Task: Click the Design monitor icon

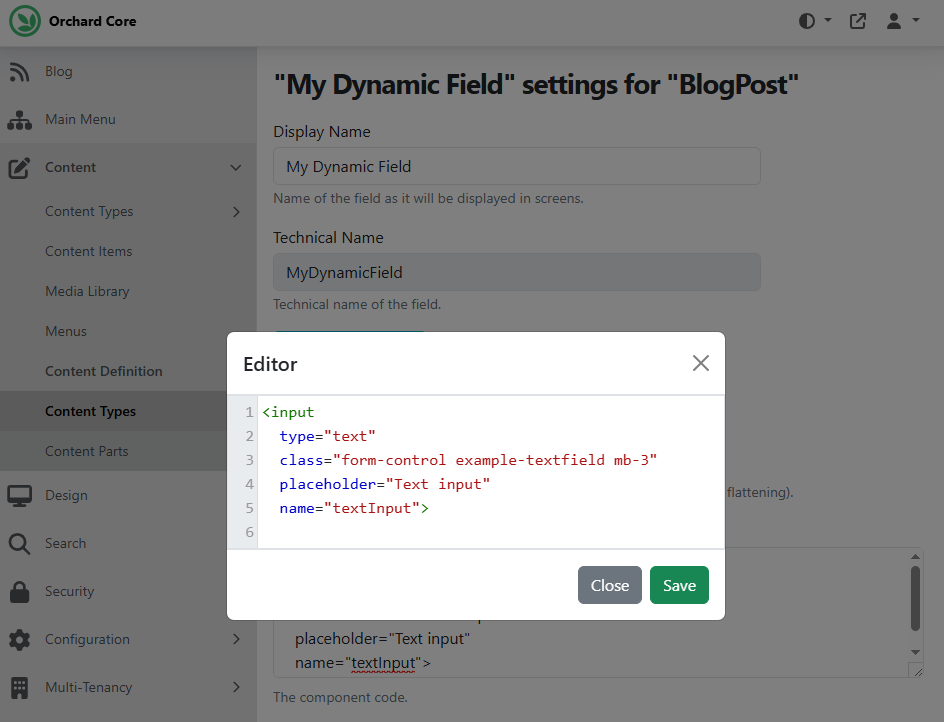Action: (19, 496)
